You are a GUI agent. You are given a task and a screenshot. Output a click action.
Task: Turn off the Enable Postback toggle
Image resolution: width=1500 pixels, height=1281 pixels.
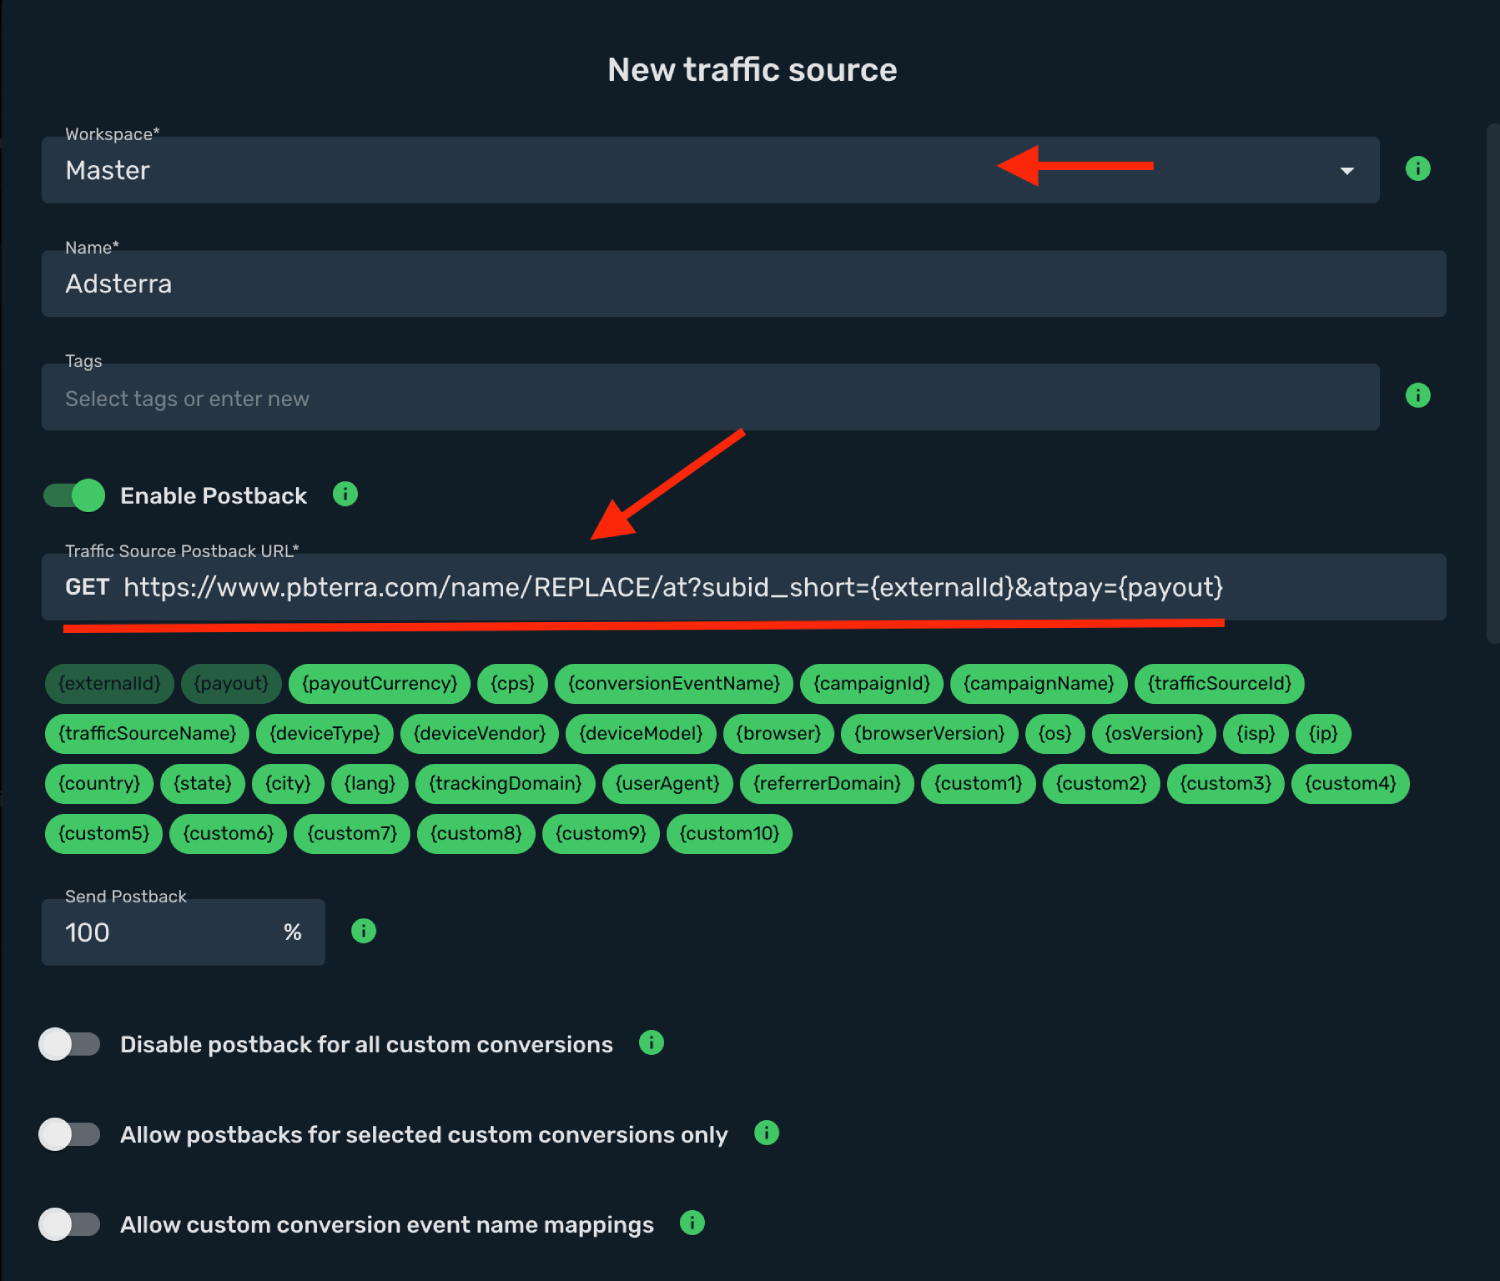pyautogui.click(x=74, y=495)
